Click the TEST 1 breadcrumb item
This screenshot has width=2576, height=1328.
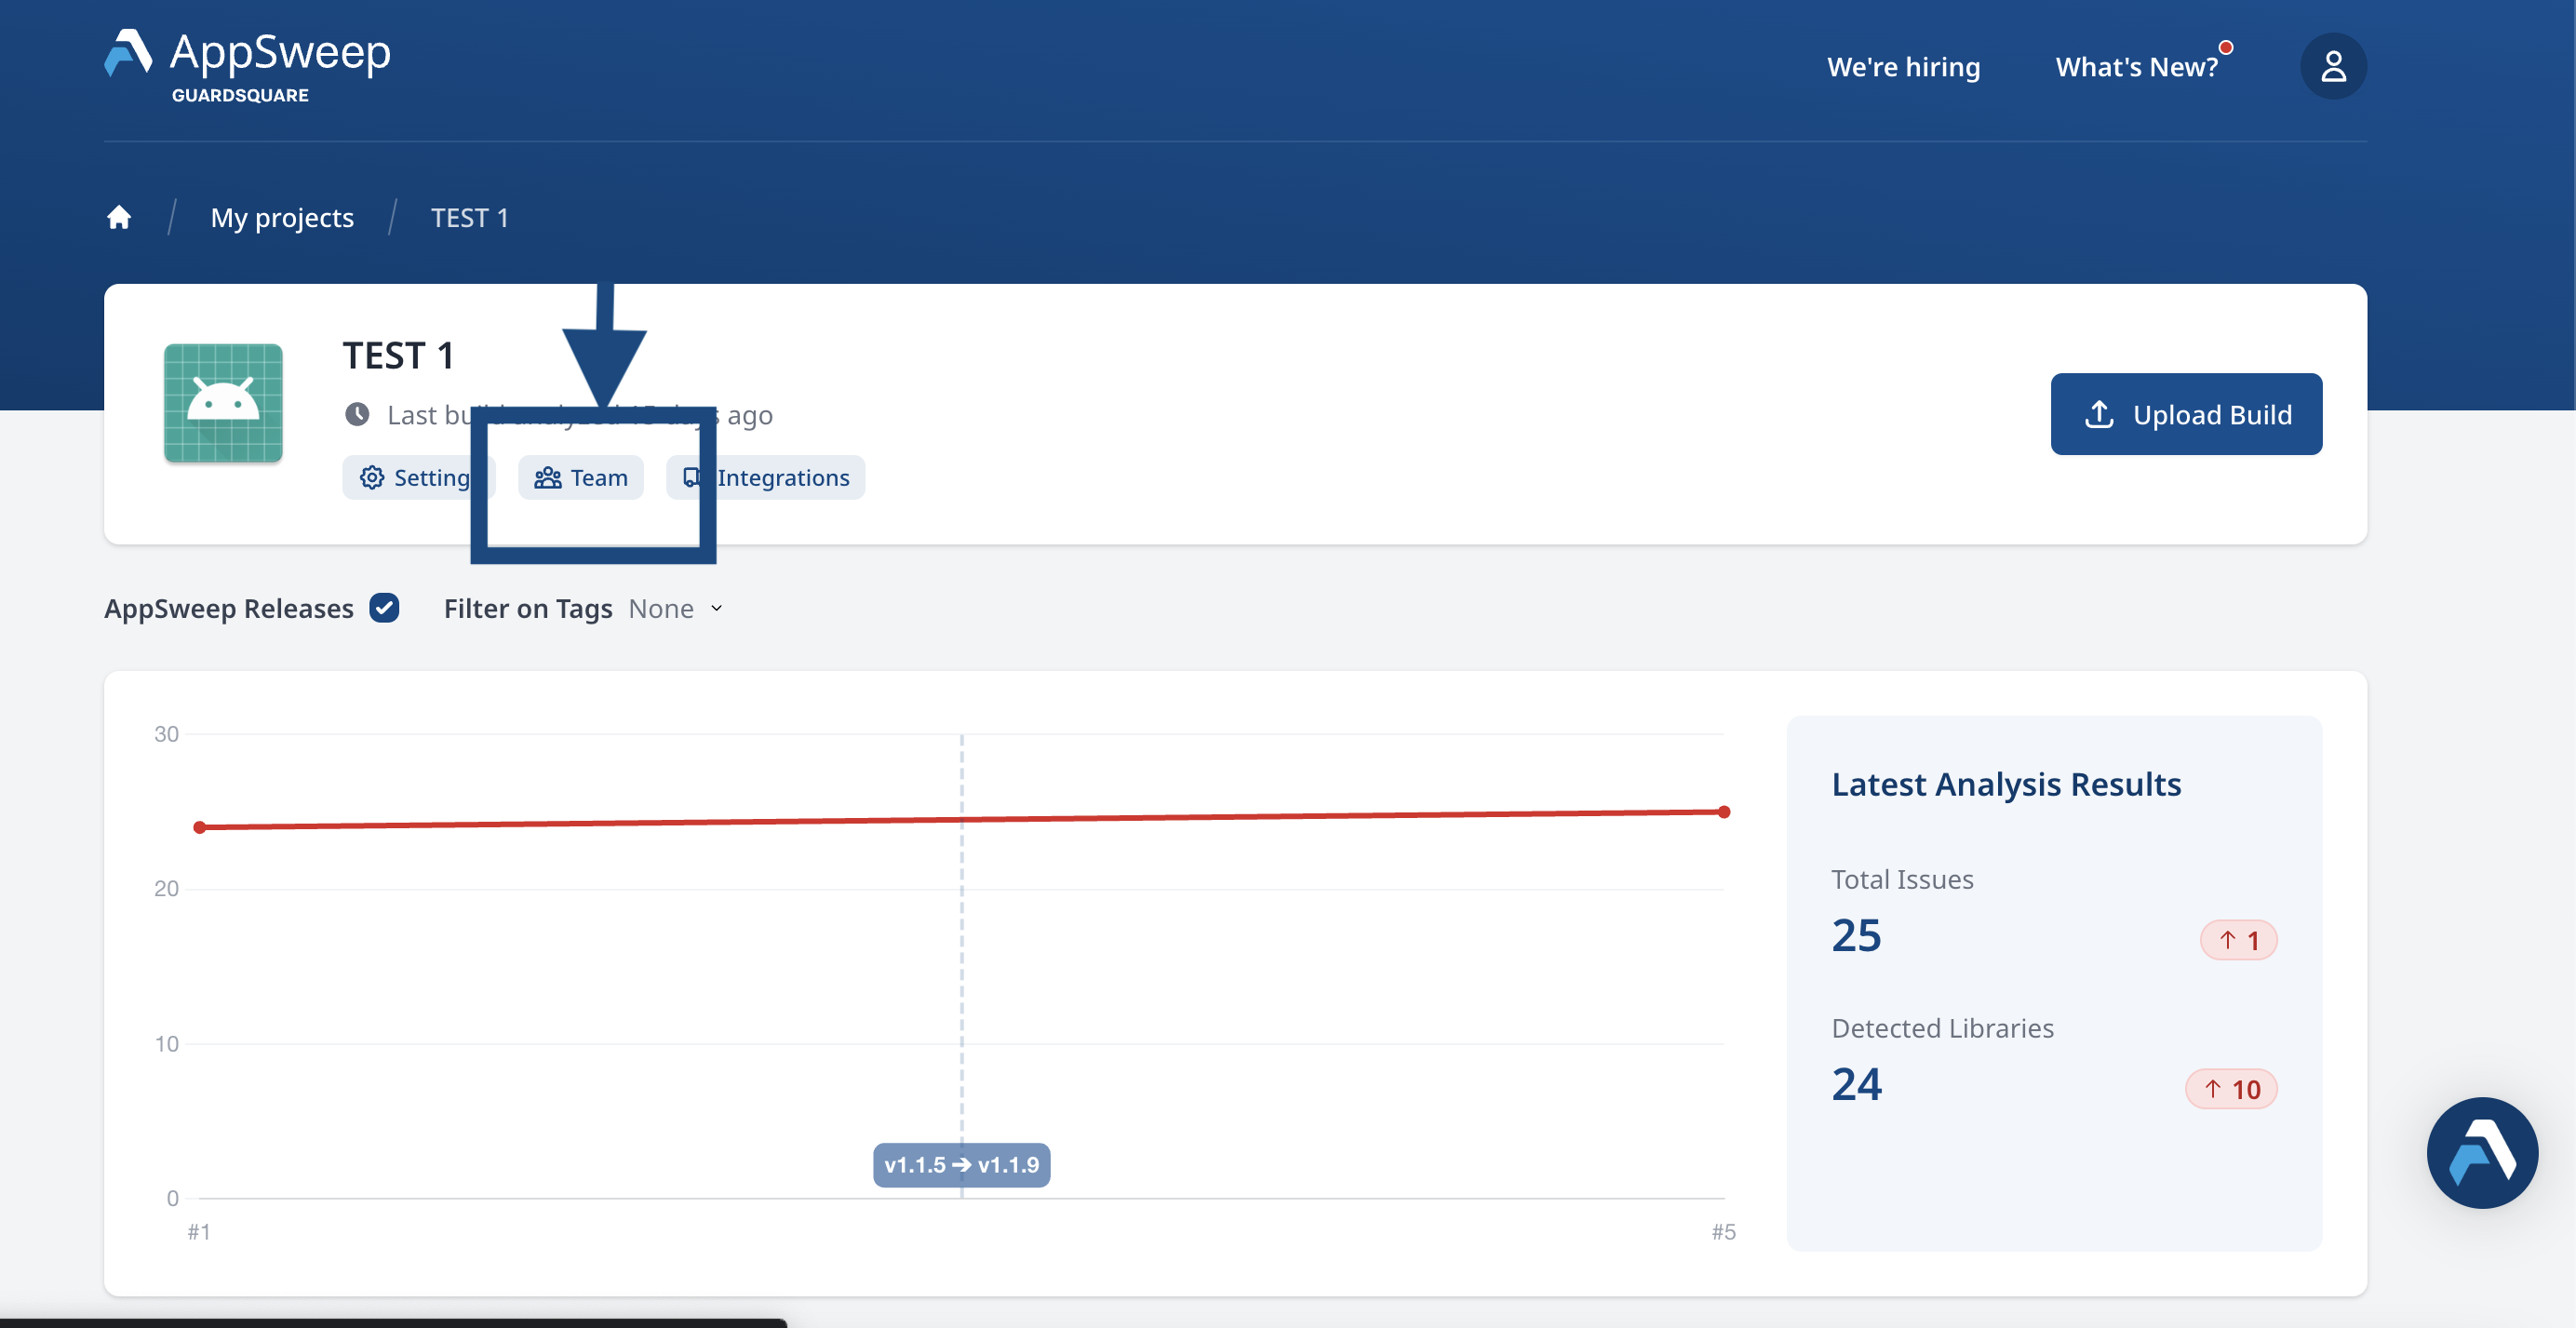(469, 217)
